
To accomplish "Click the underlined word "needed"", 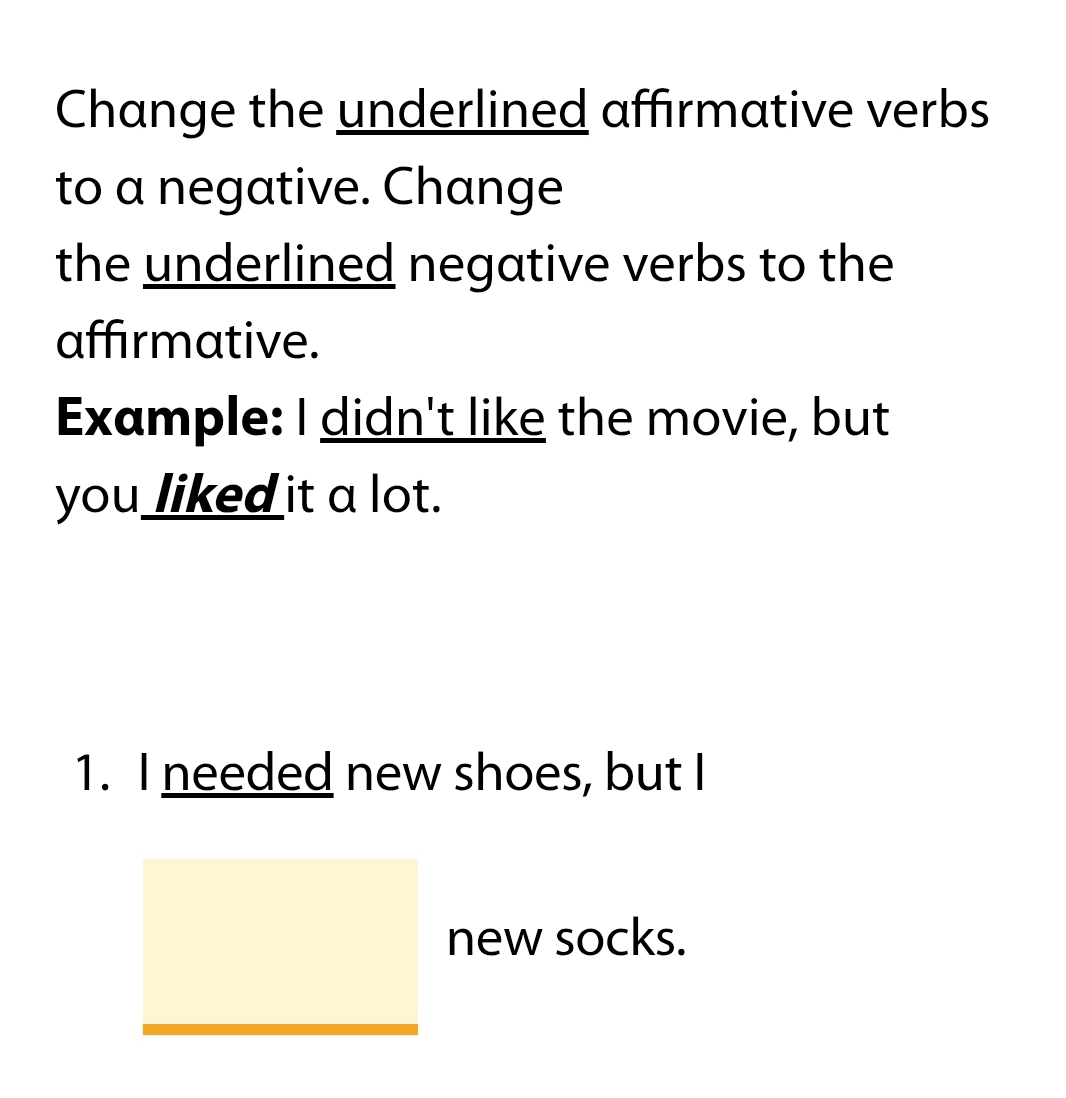I will click(x=247, y=773).
